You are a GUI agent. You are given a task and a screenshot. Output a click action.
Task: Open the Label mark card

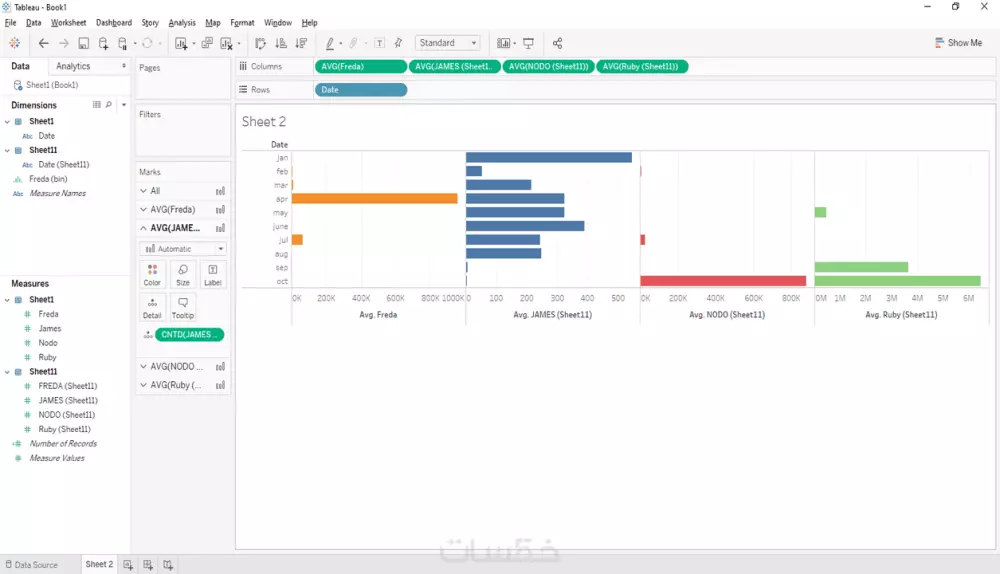(x=213, y=275)
